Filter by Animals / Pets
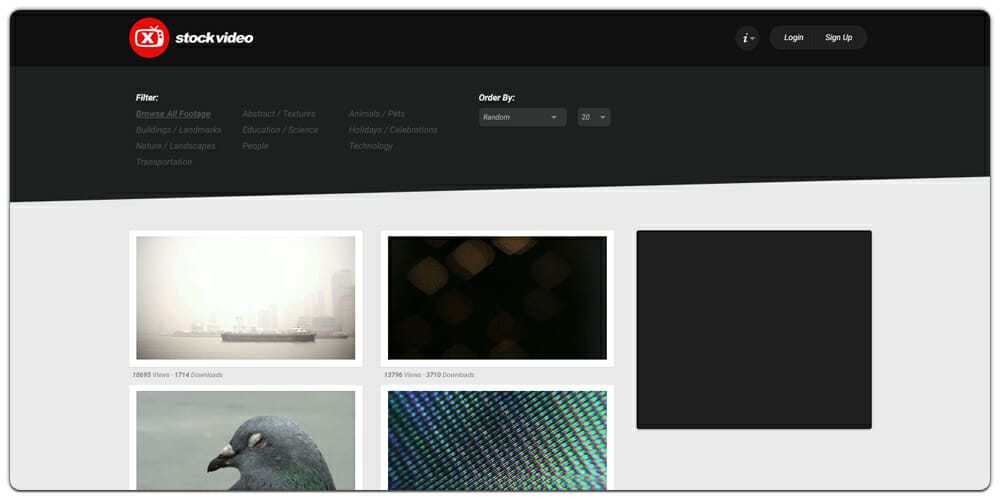 tap(376, 114)
